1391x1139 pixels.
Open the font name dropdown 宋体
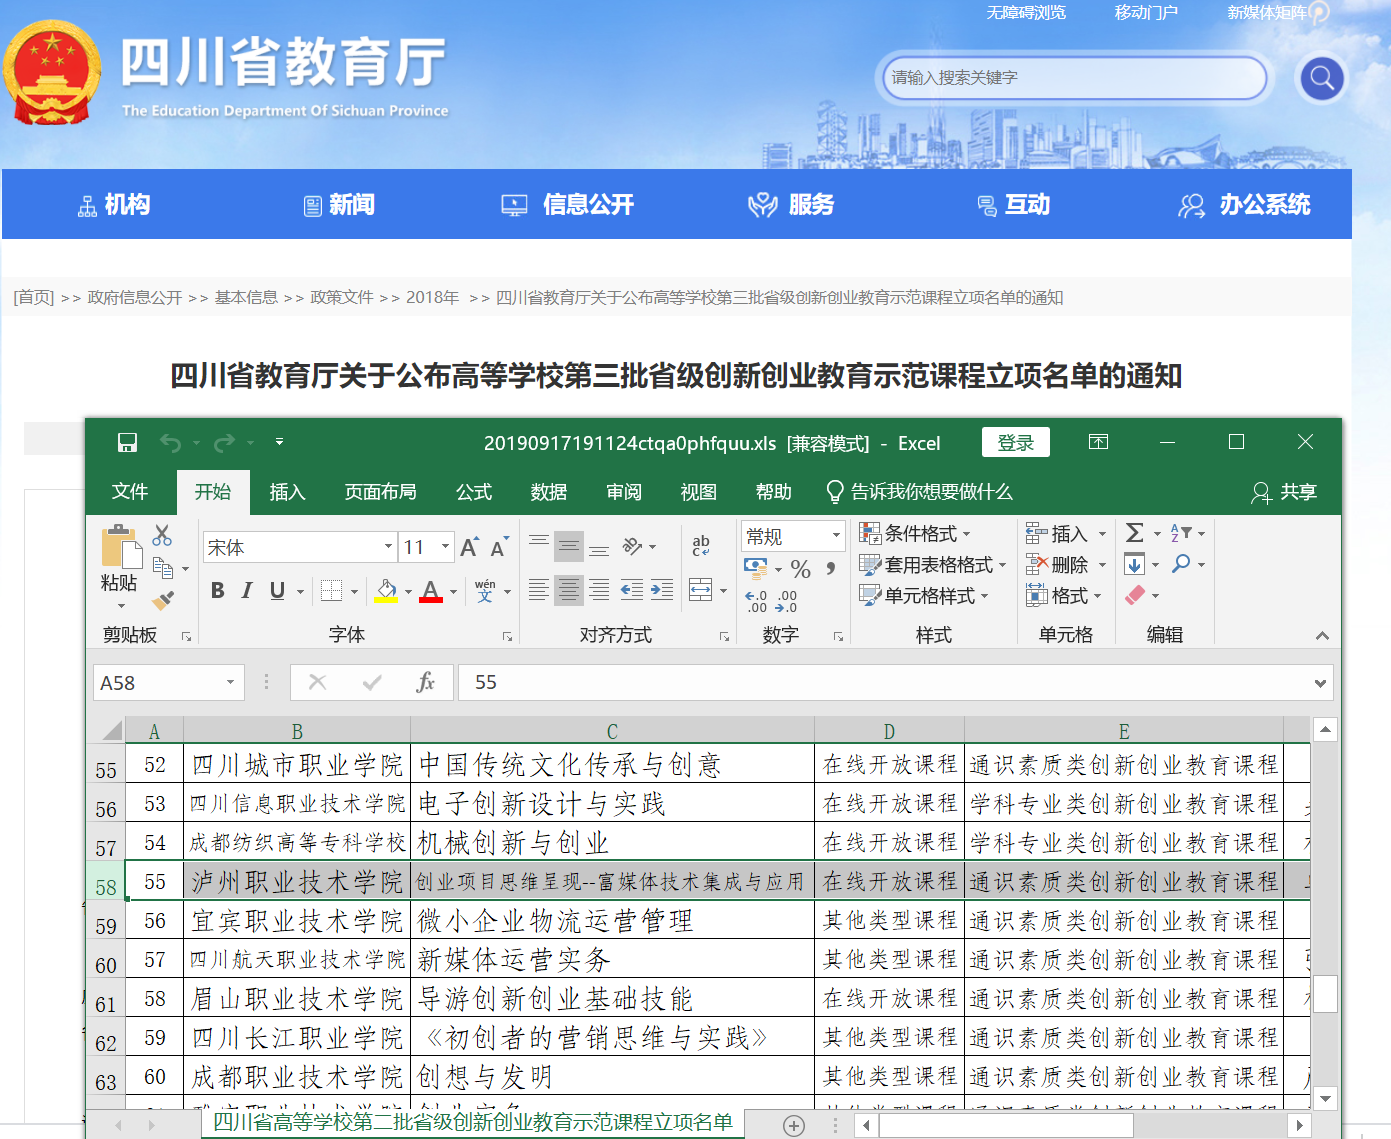pyautogui.click(x=388, y=547)
